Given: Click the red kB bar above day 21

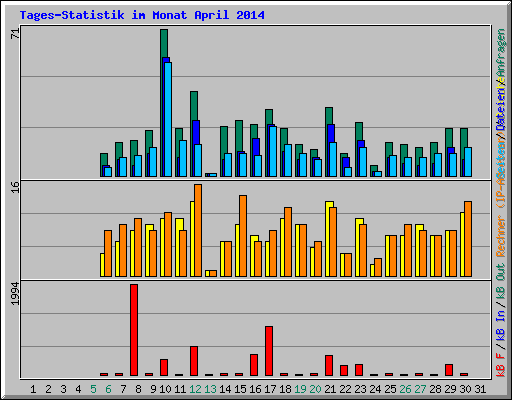Looking at the screenshot, I should (329, 366).
